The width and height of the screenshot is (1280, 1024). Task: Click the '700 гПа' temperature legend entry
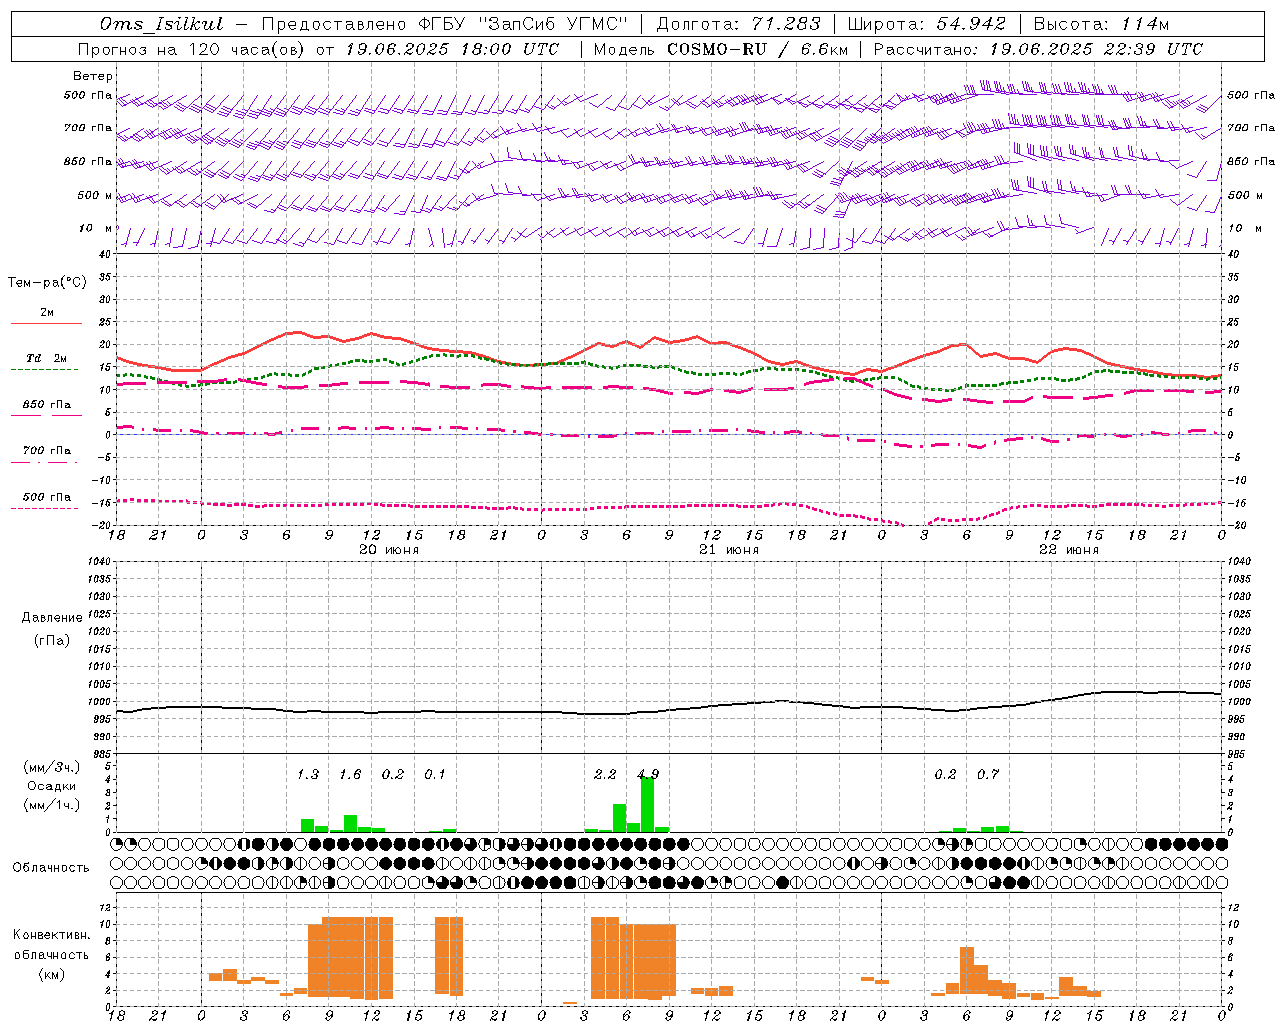pyautogui.click(x=46, y=451)
